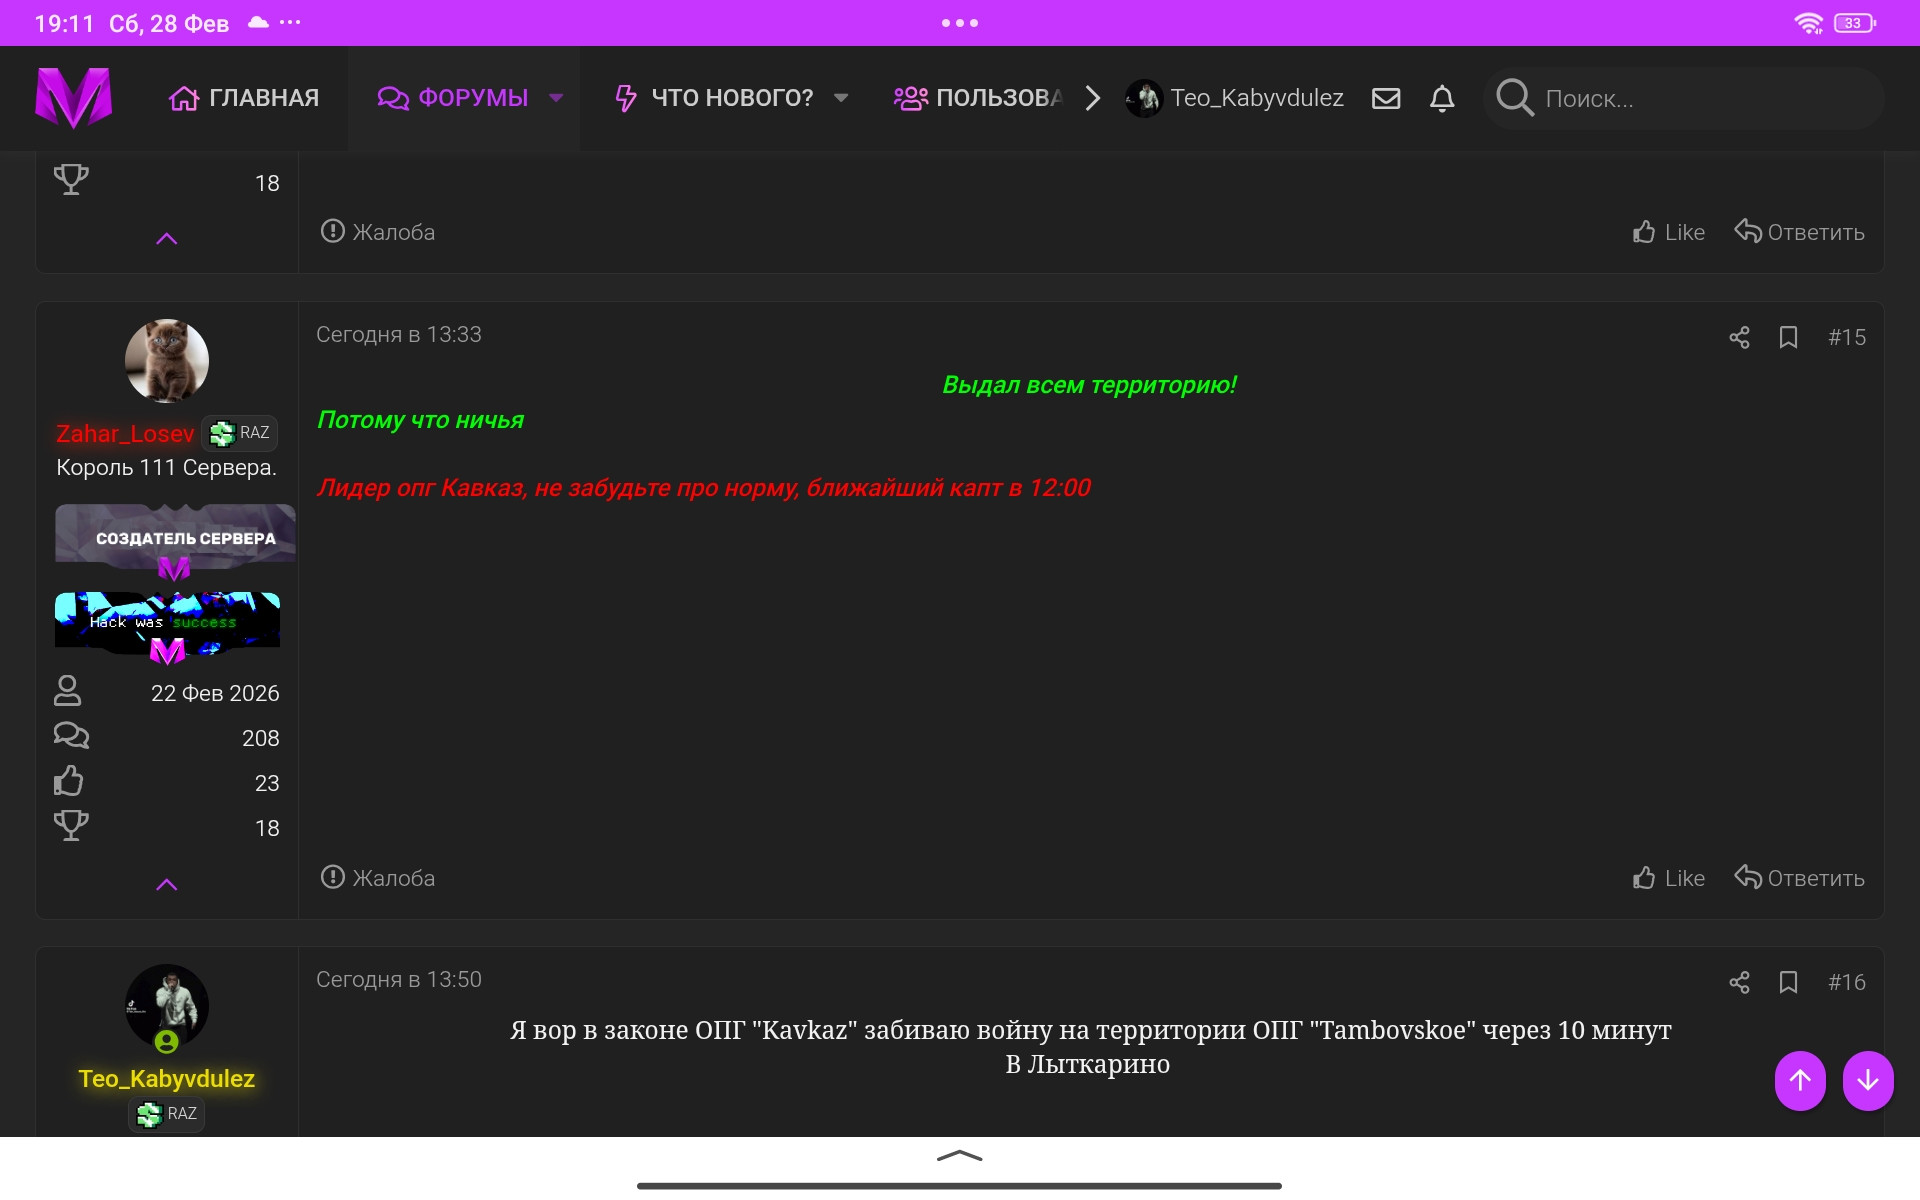Share post #16 via the share icon
Viewport: 1920px width, 1200px height.
[x=1739, y=983]
